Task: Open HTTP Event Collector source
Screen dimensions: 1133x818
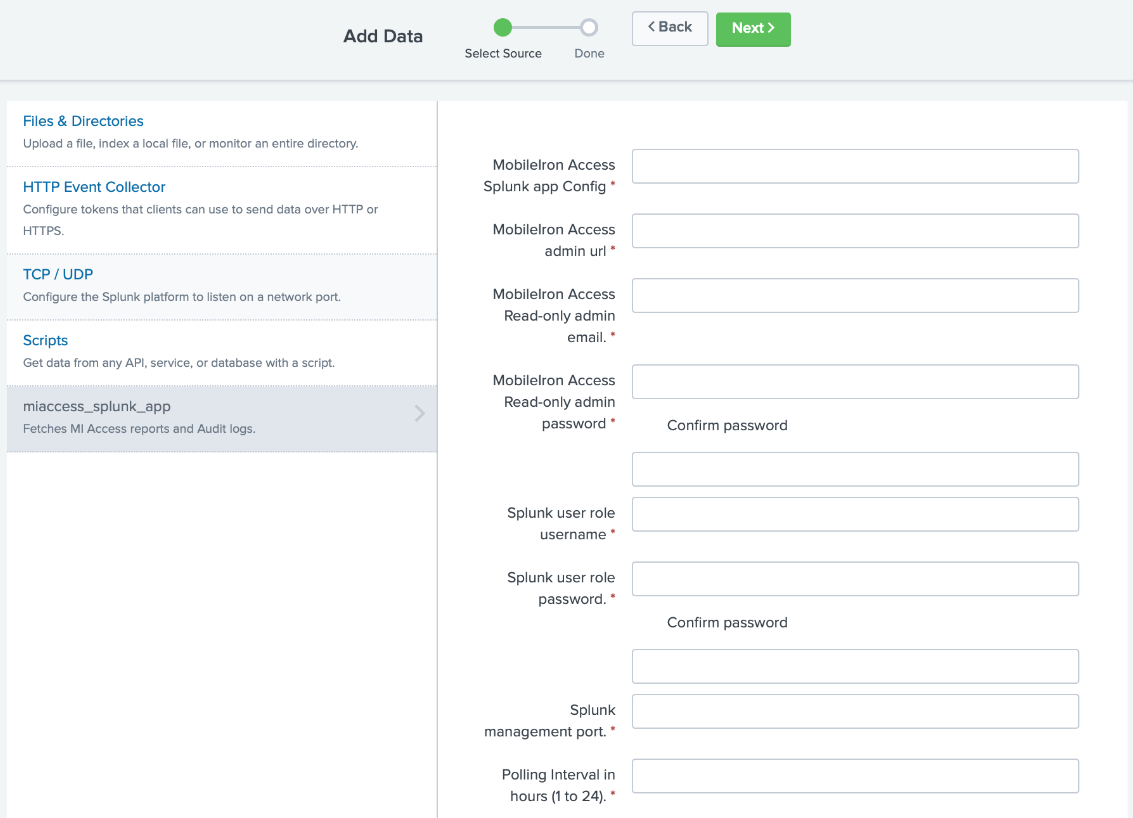Action: point(94,186)
